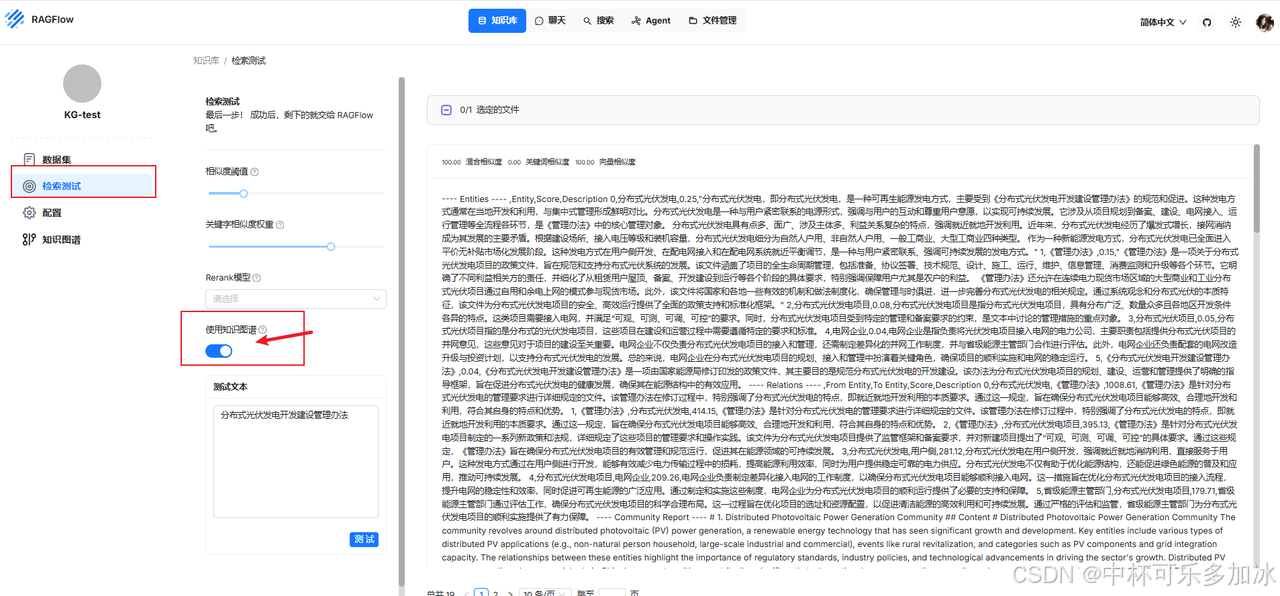The image size is (1280, 596).
Task: Open the 10 条/页 page size dropdown
Action: [x=544, y=593]
